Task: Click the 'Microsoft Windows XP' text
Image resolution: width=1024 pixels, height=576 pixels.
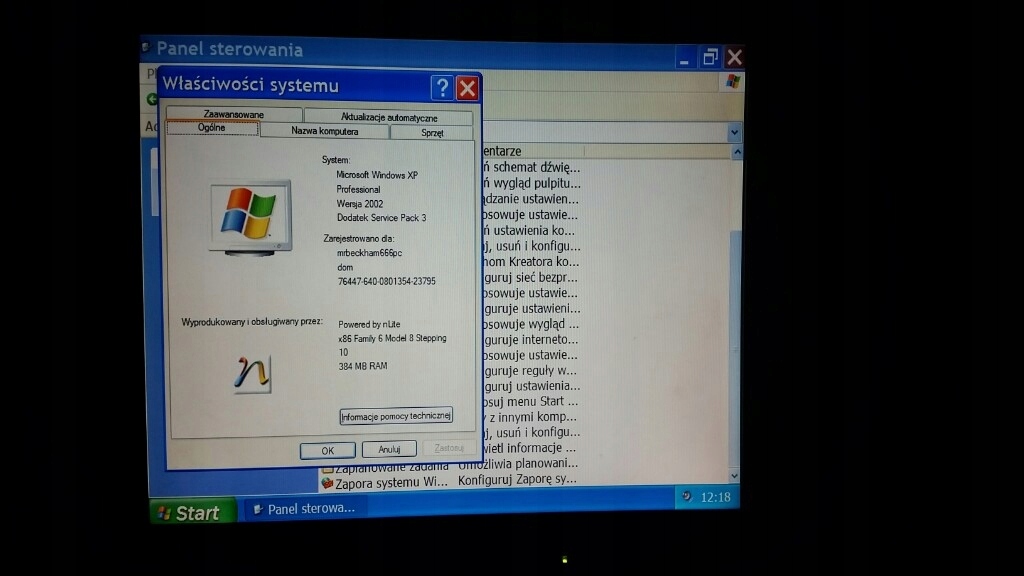Action: point(377,175)
